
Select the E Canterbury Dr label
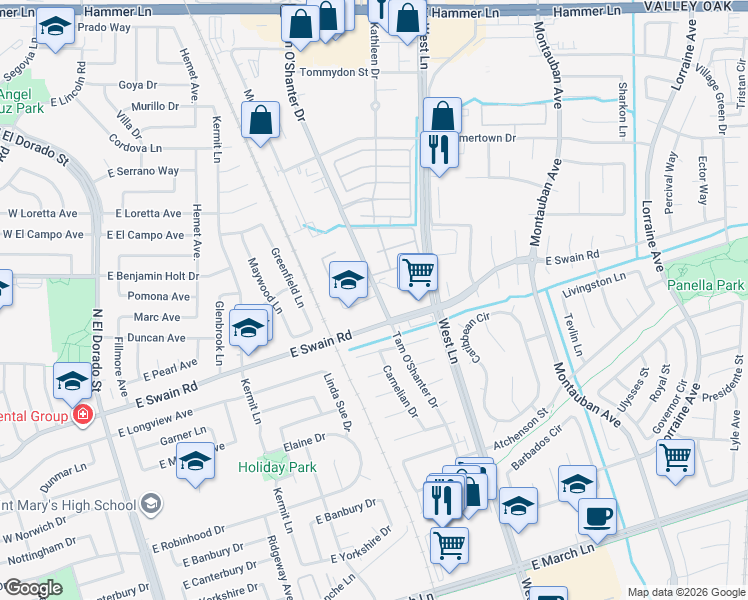[219, 575]
